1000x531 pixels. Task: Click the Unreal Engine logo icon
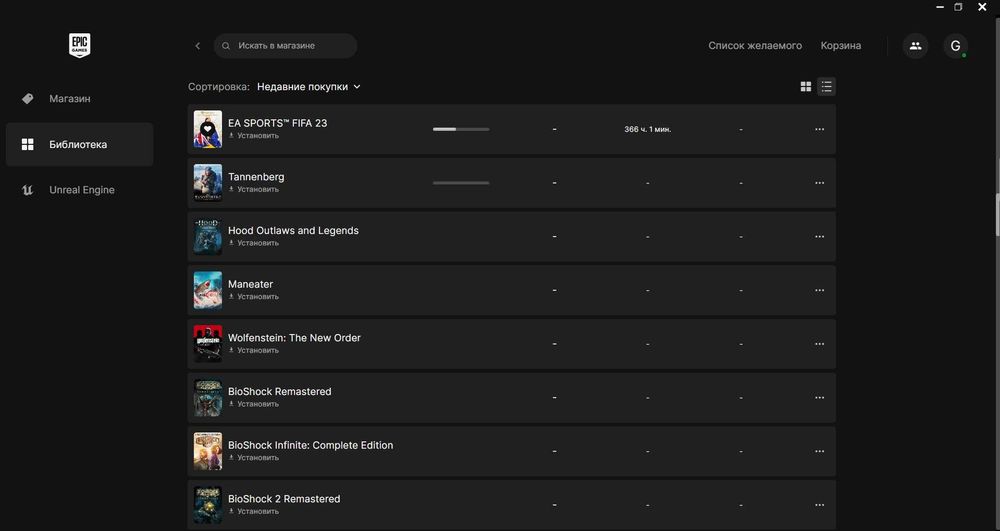pos(27,190)
